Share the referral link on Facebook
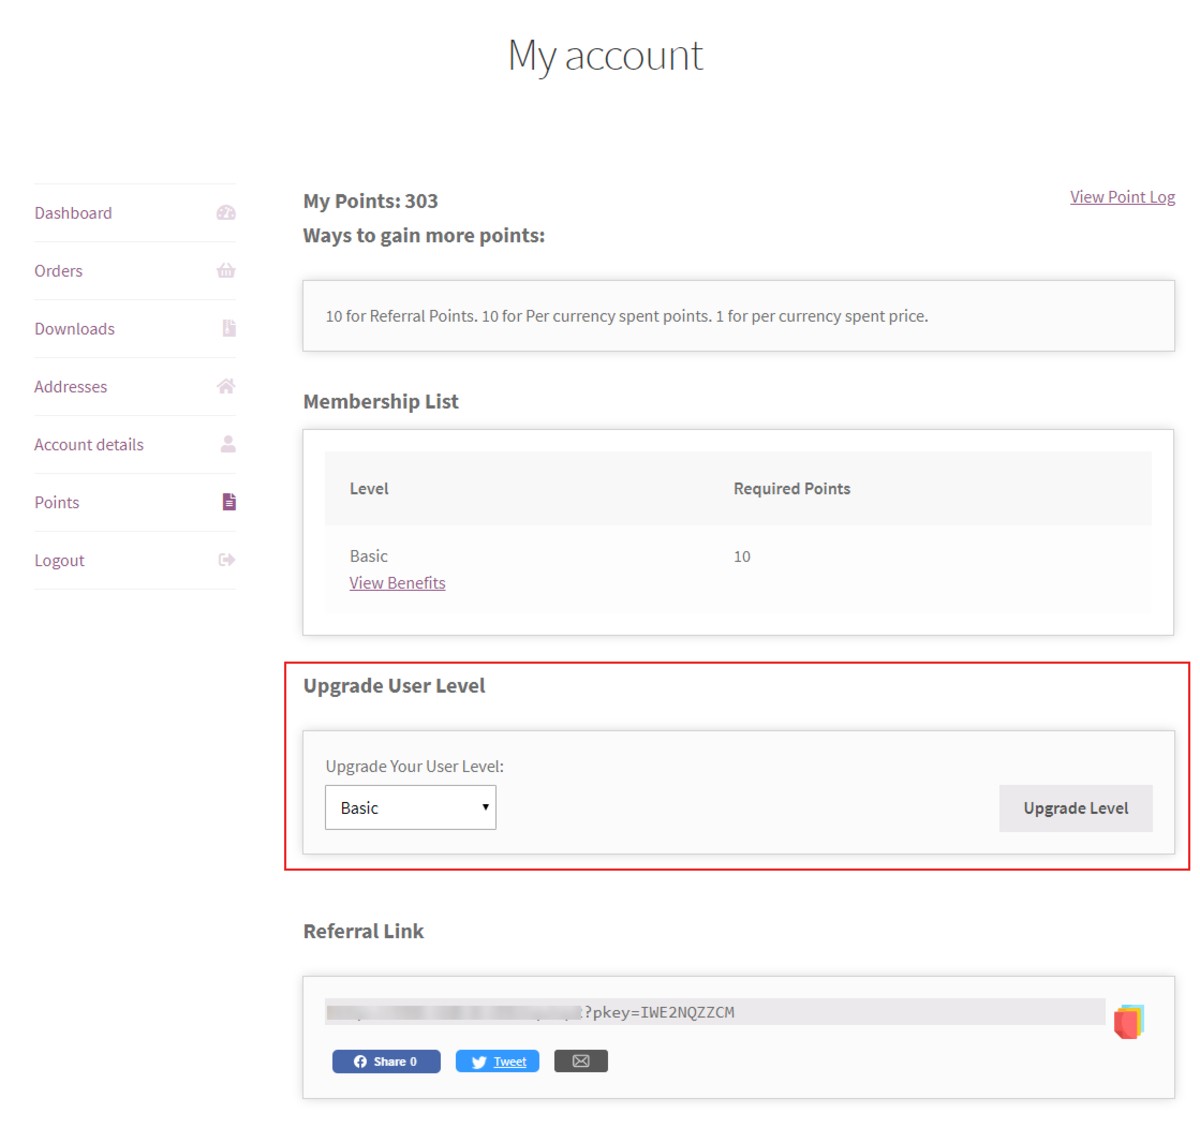This screenshot has height=1128, width=1200. point(386,1061)
